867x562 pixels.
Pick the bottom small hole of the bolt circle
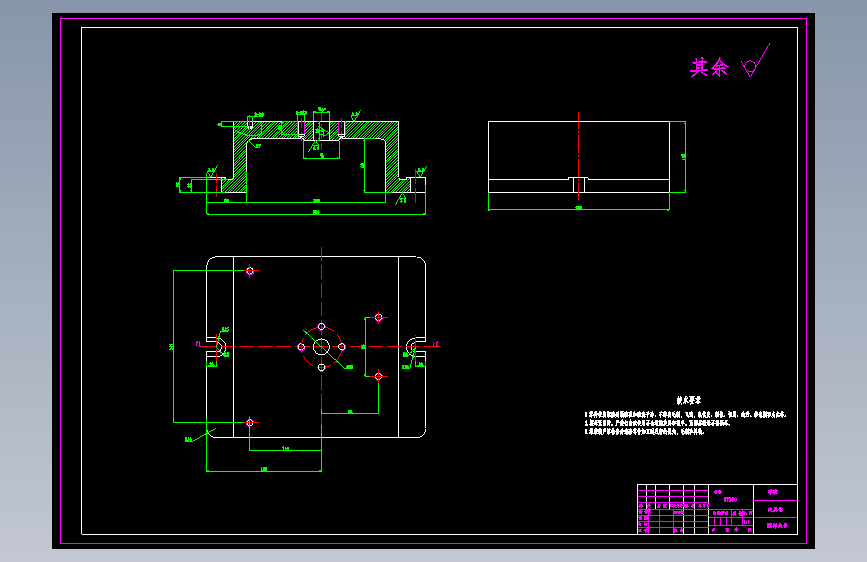pyautogui.click(x=321, y=367)
